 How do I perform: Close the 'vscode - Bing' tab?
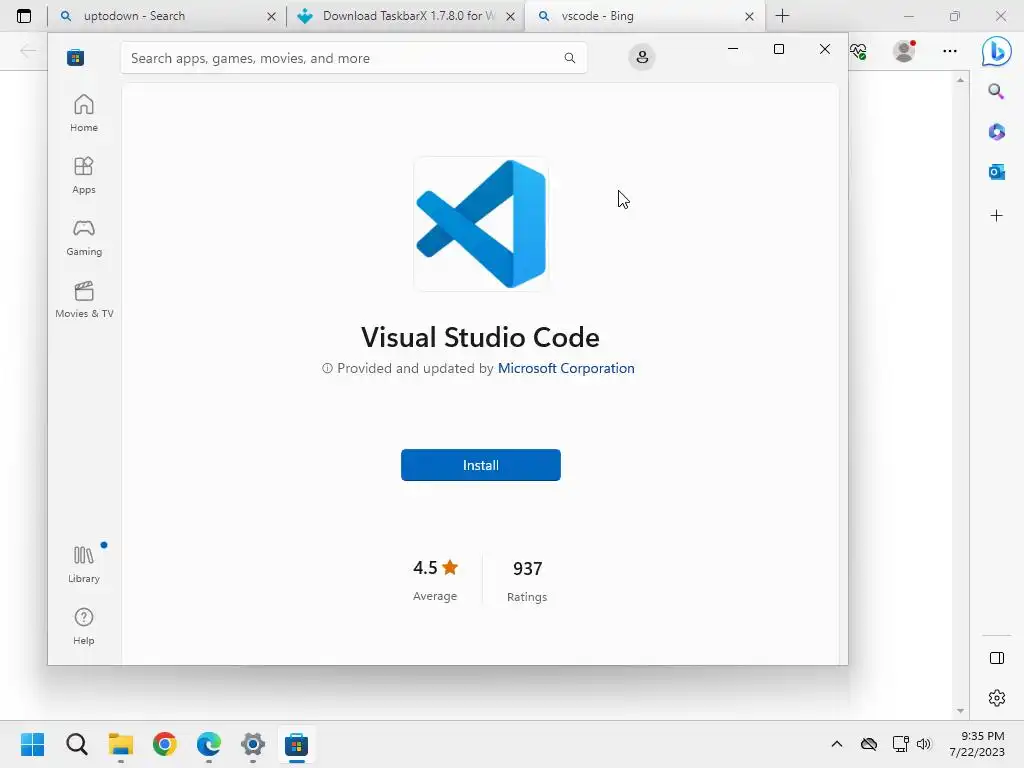tap(749, 16)
